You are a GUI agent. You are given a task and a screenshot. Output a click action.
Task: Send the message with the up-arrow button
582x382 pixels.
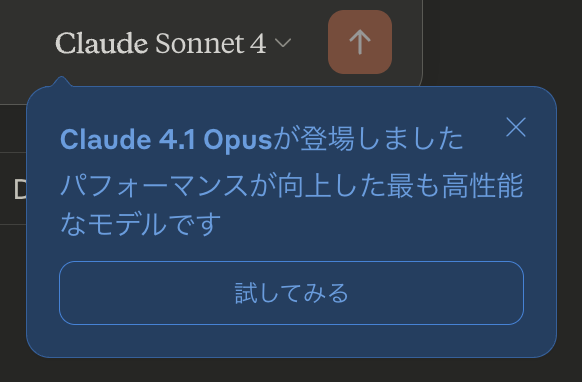coord(360,42)
